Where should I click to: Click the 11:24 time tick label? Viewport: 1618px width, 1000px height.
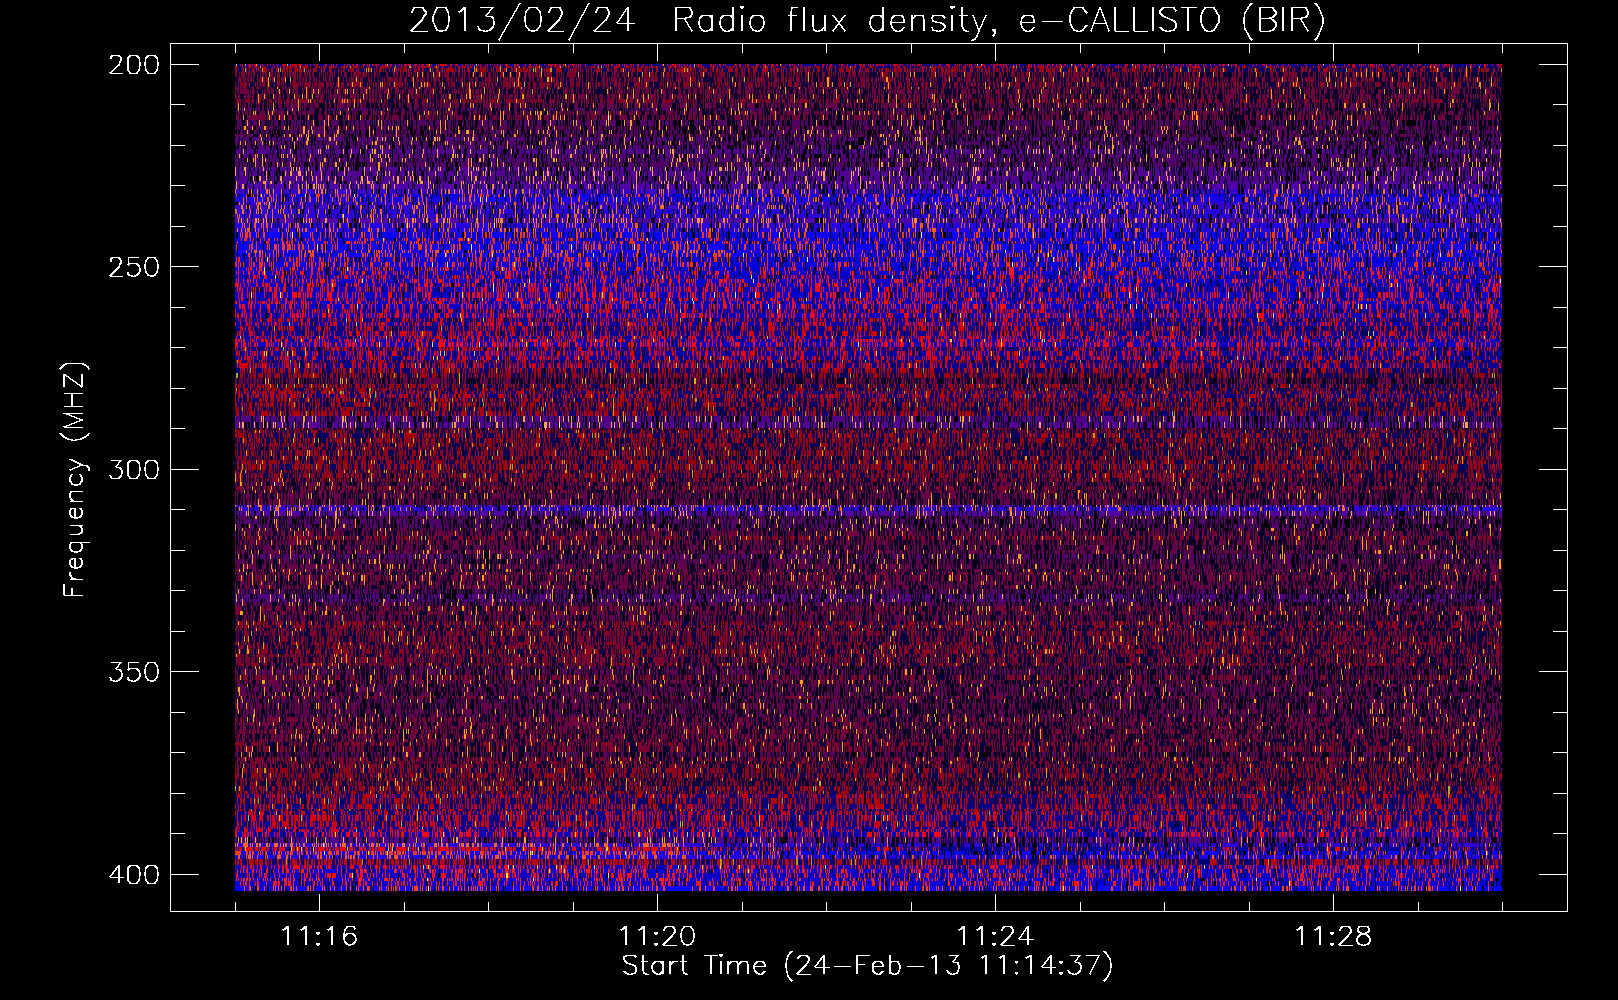[x=995, y=937]
